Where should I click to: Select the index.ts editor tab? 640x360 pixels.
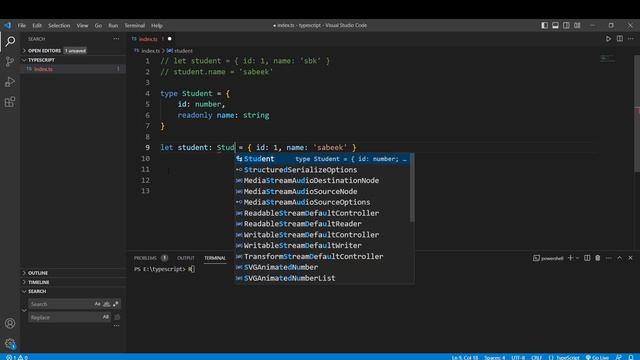(151, 39)
